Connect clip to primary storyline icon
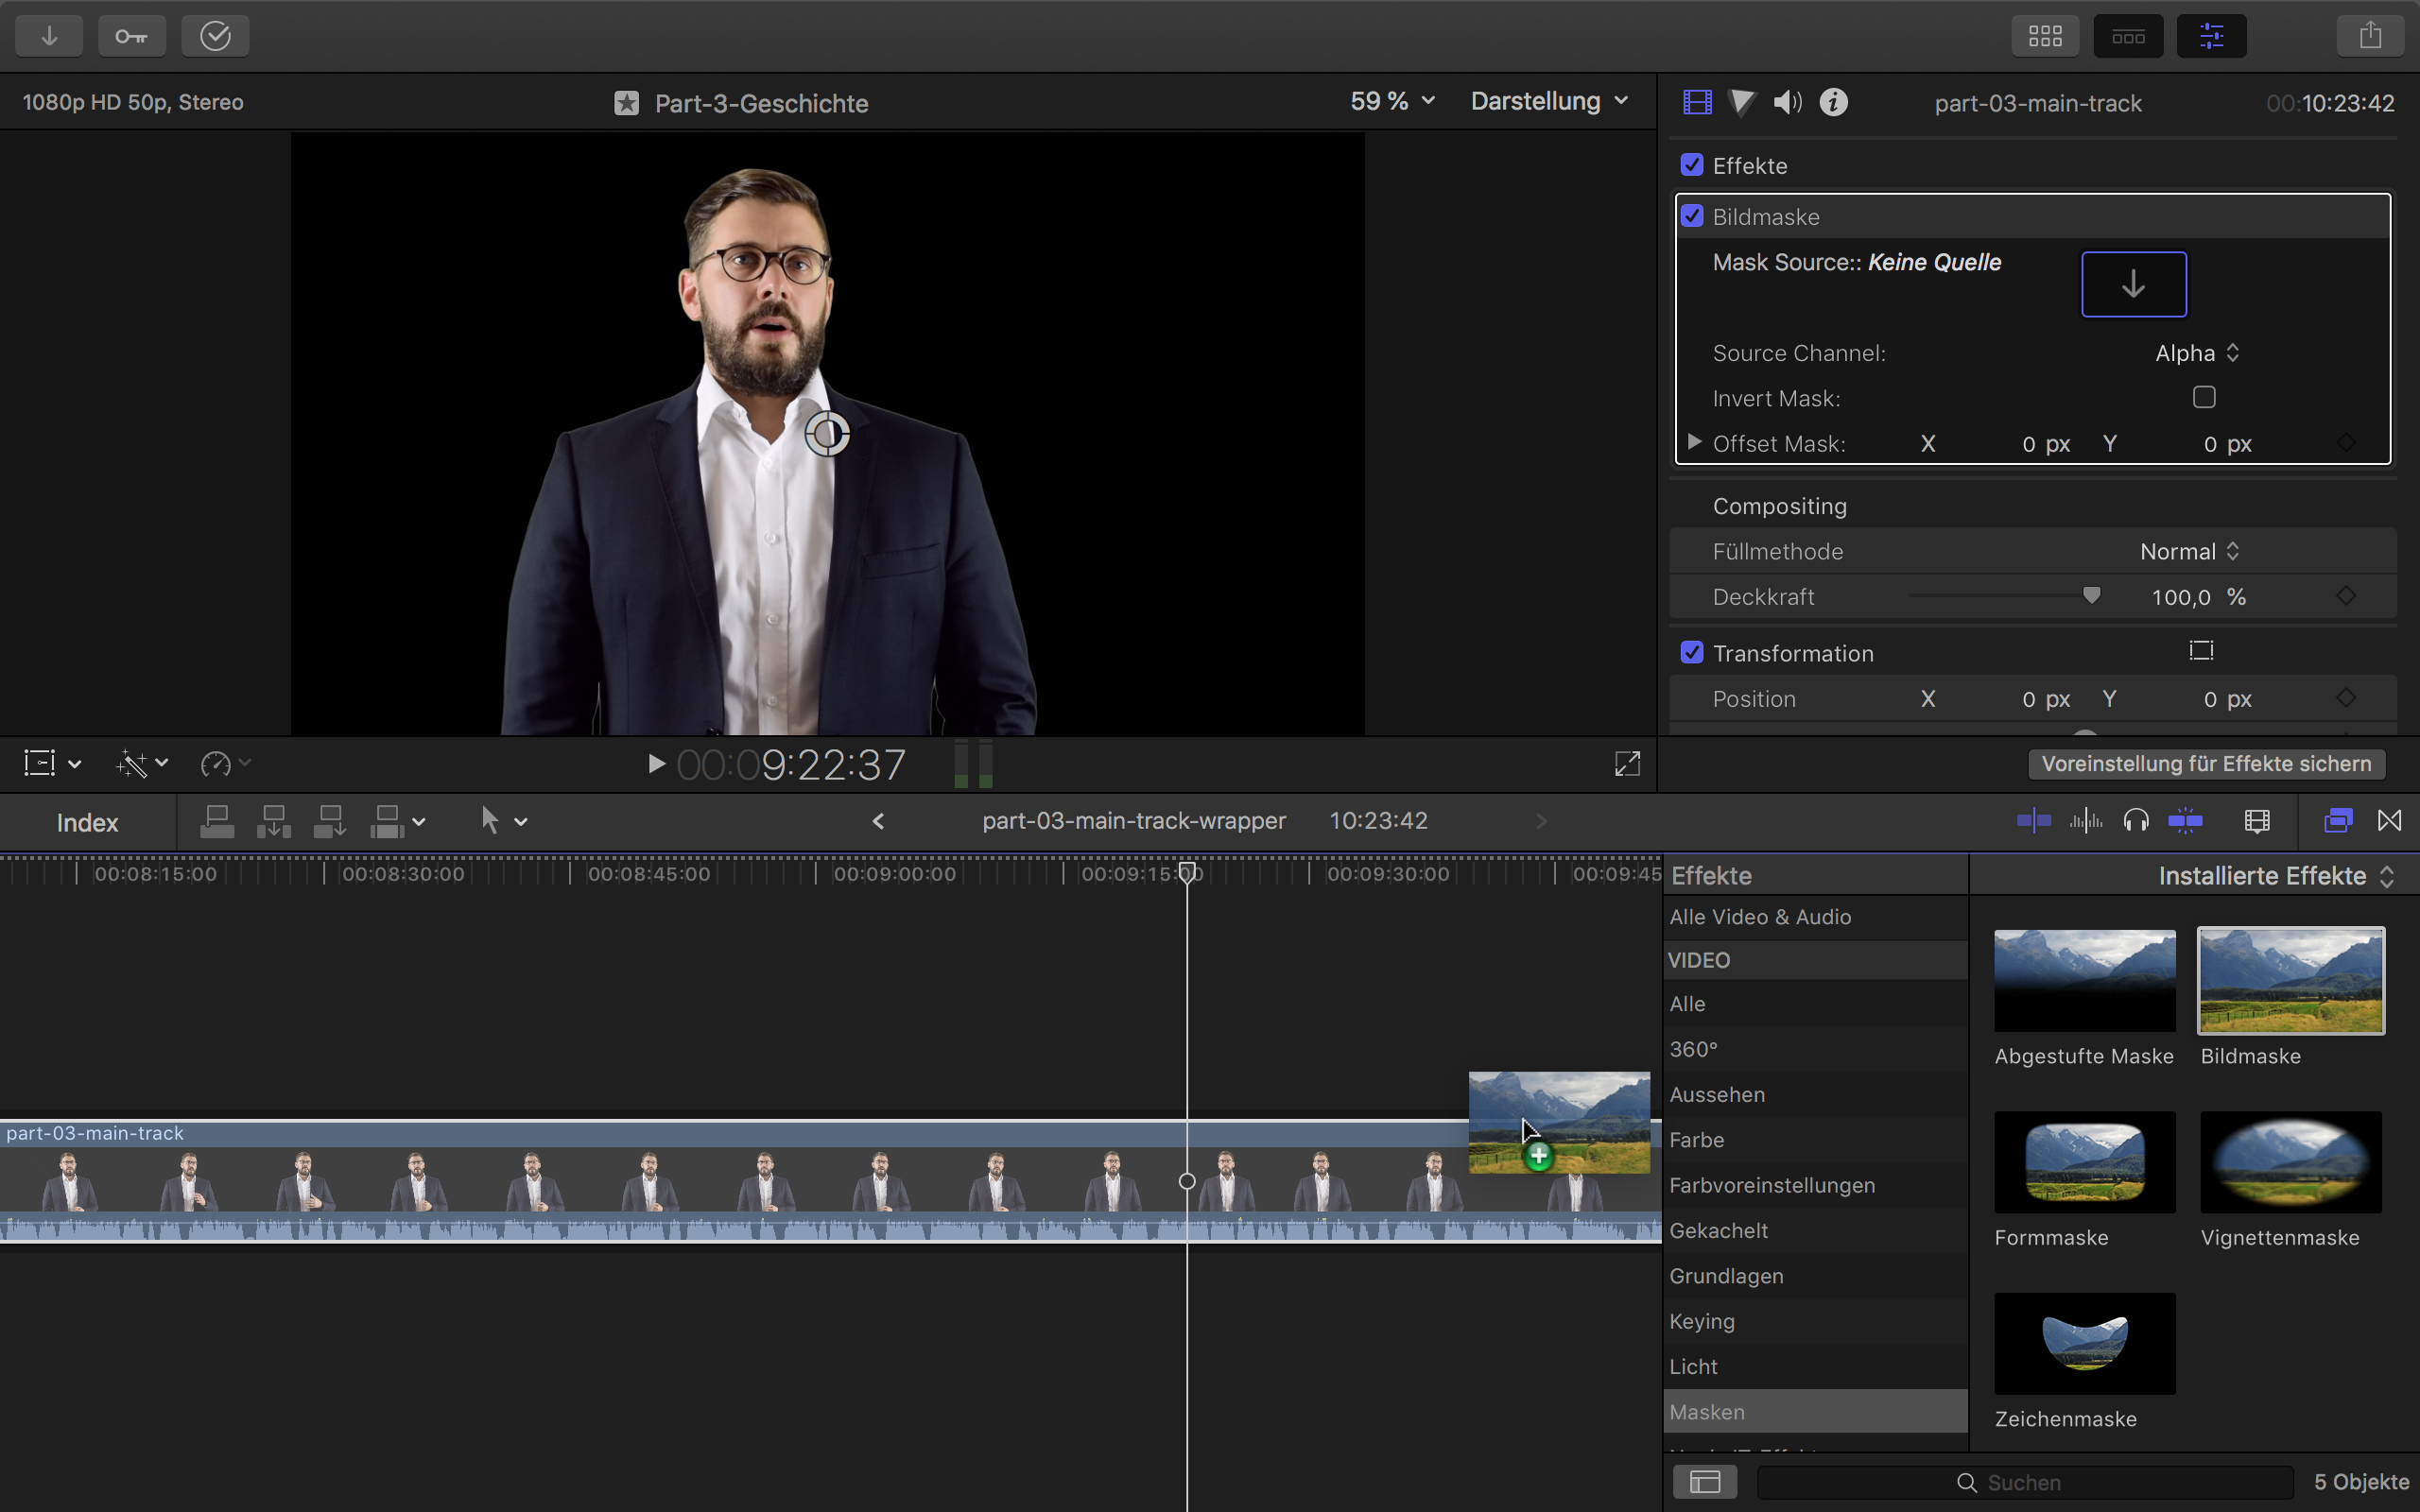 coord(217,821)
